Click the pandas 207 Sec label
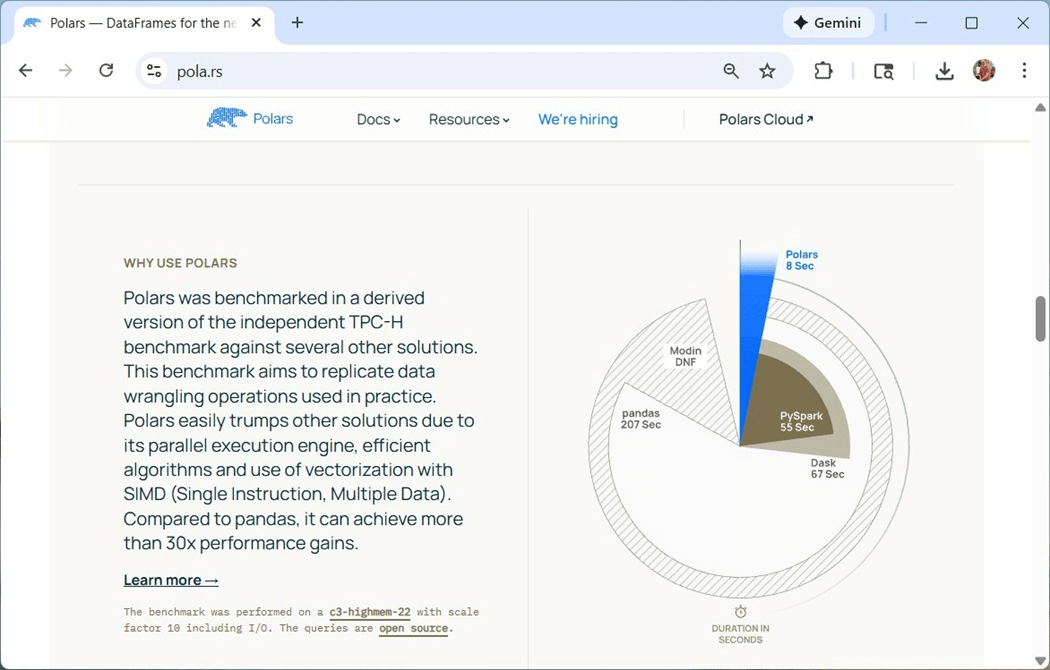Screen dimensions: 1050x670 (641, 419)
